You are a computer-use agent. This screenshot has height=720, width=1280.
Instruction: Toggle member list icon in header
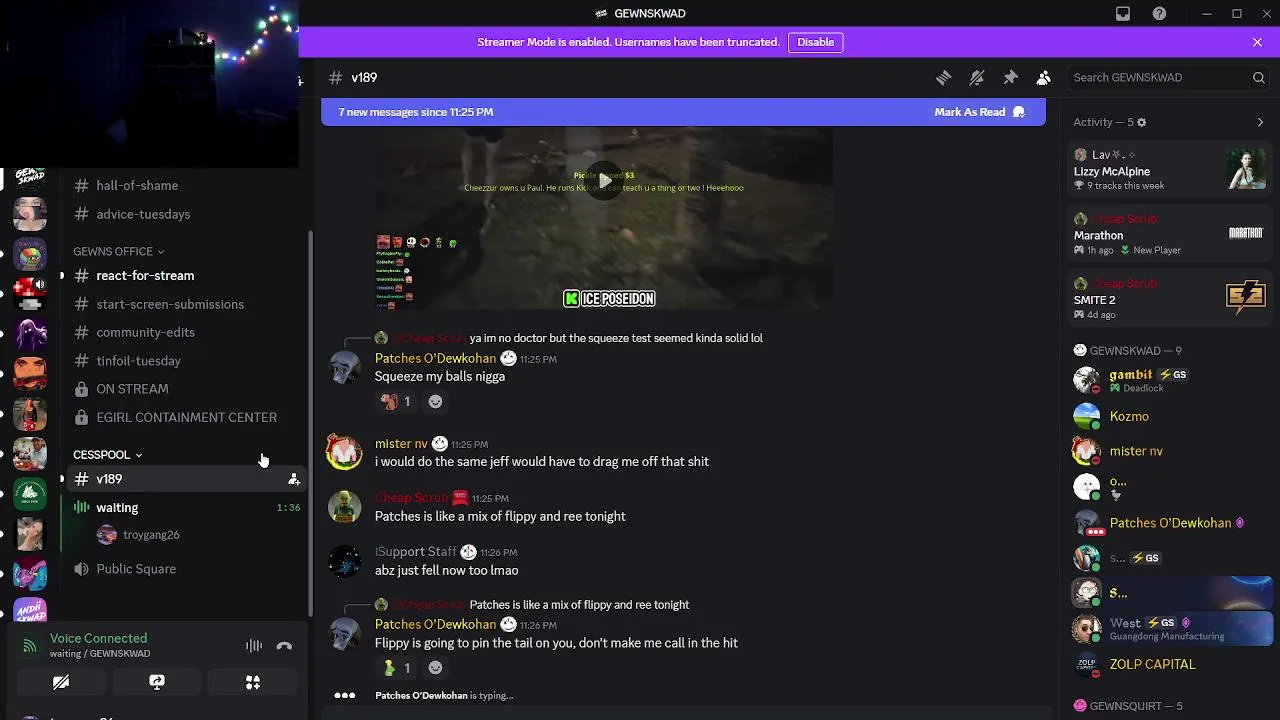tap(1043, 77)
